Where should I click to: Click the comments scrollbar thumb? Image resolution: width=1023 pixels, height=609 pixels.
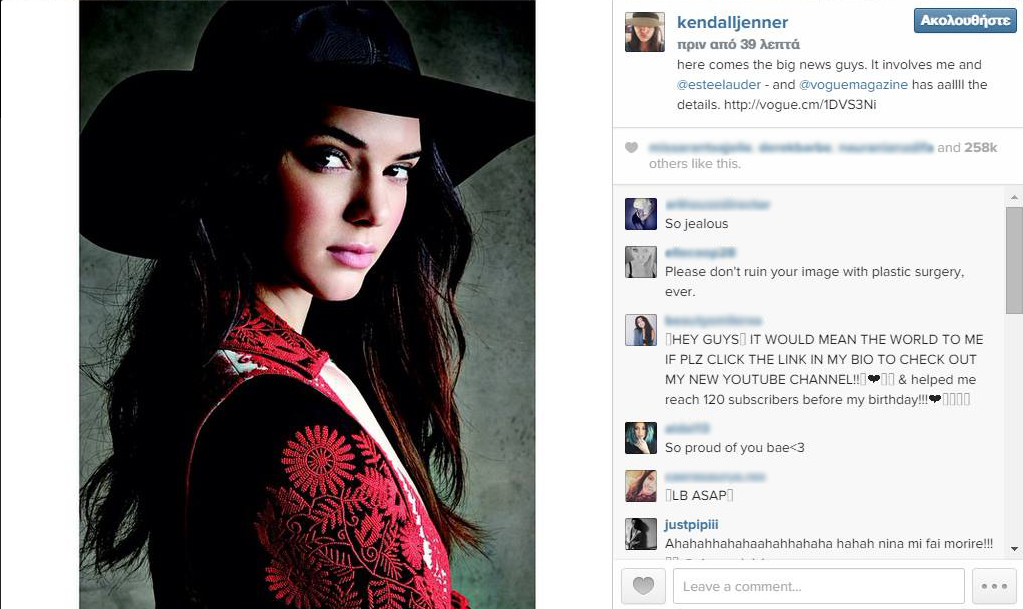(1014, 261)
